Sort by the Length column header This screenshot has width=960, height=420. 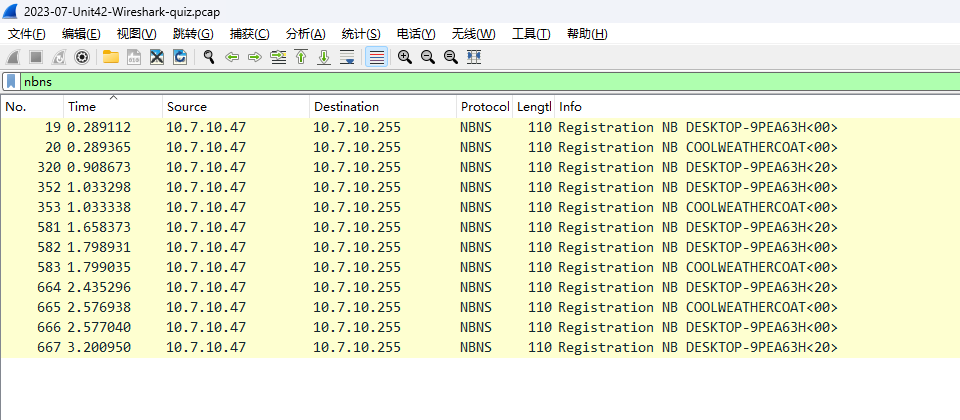pos(533,107)
